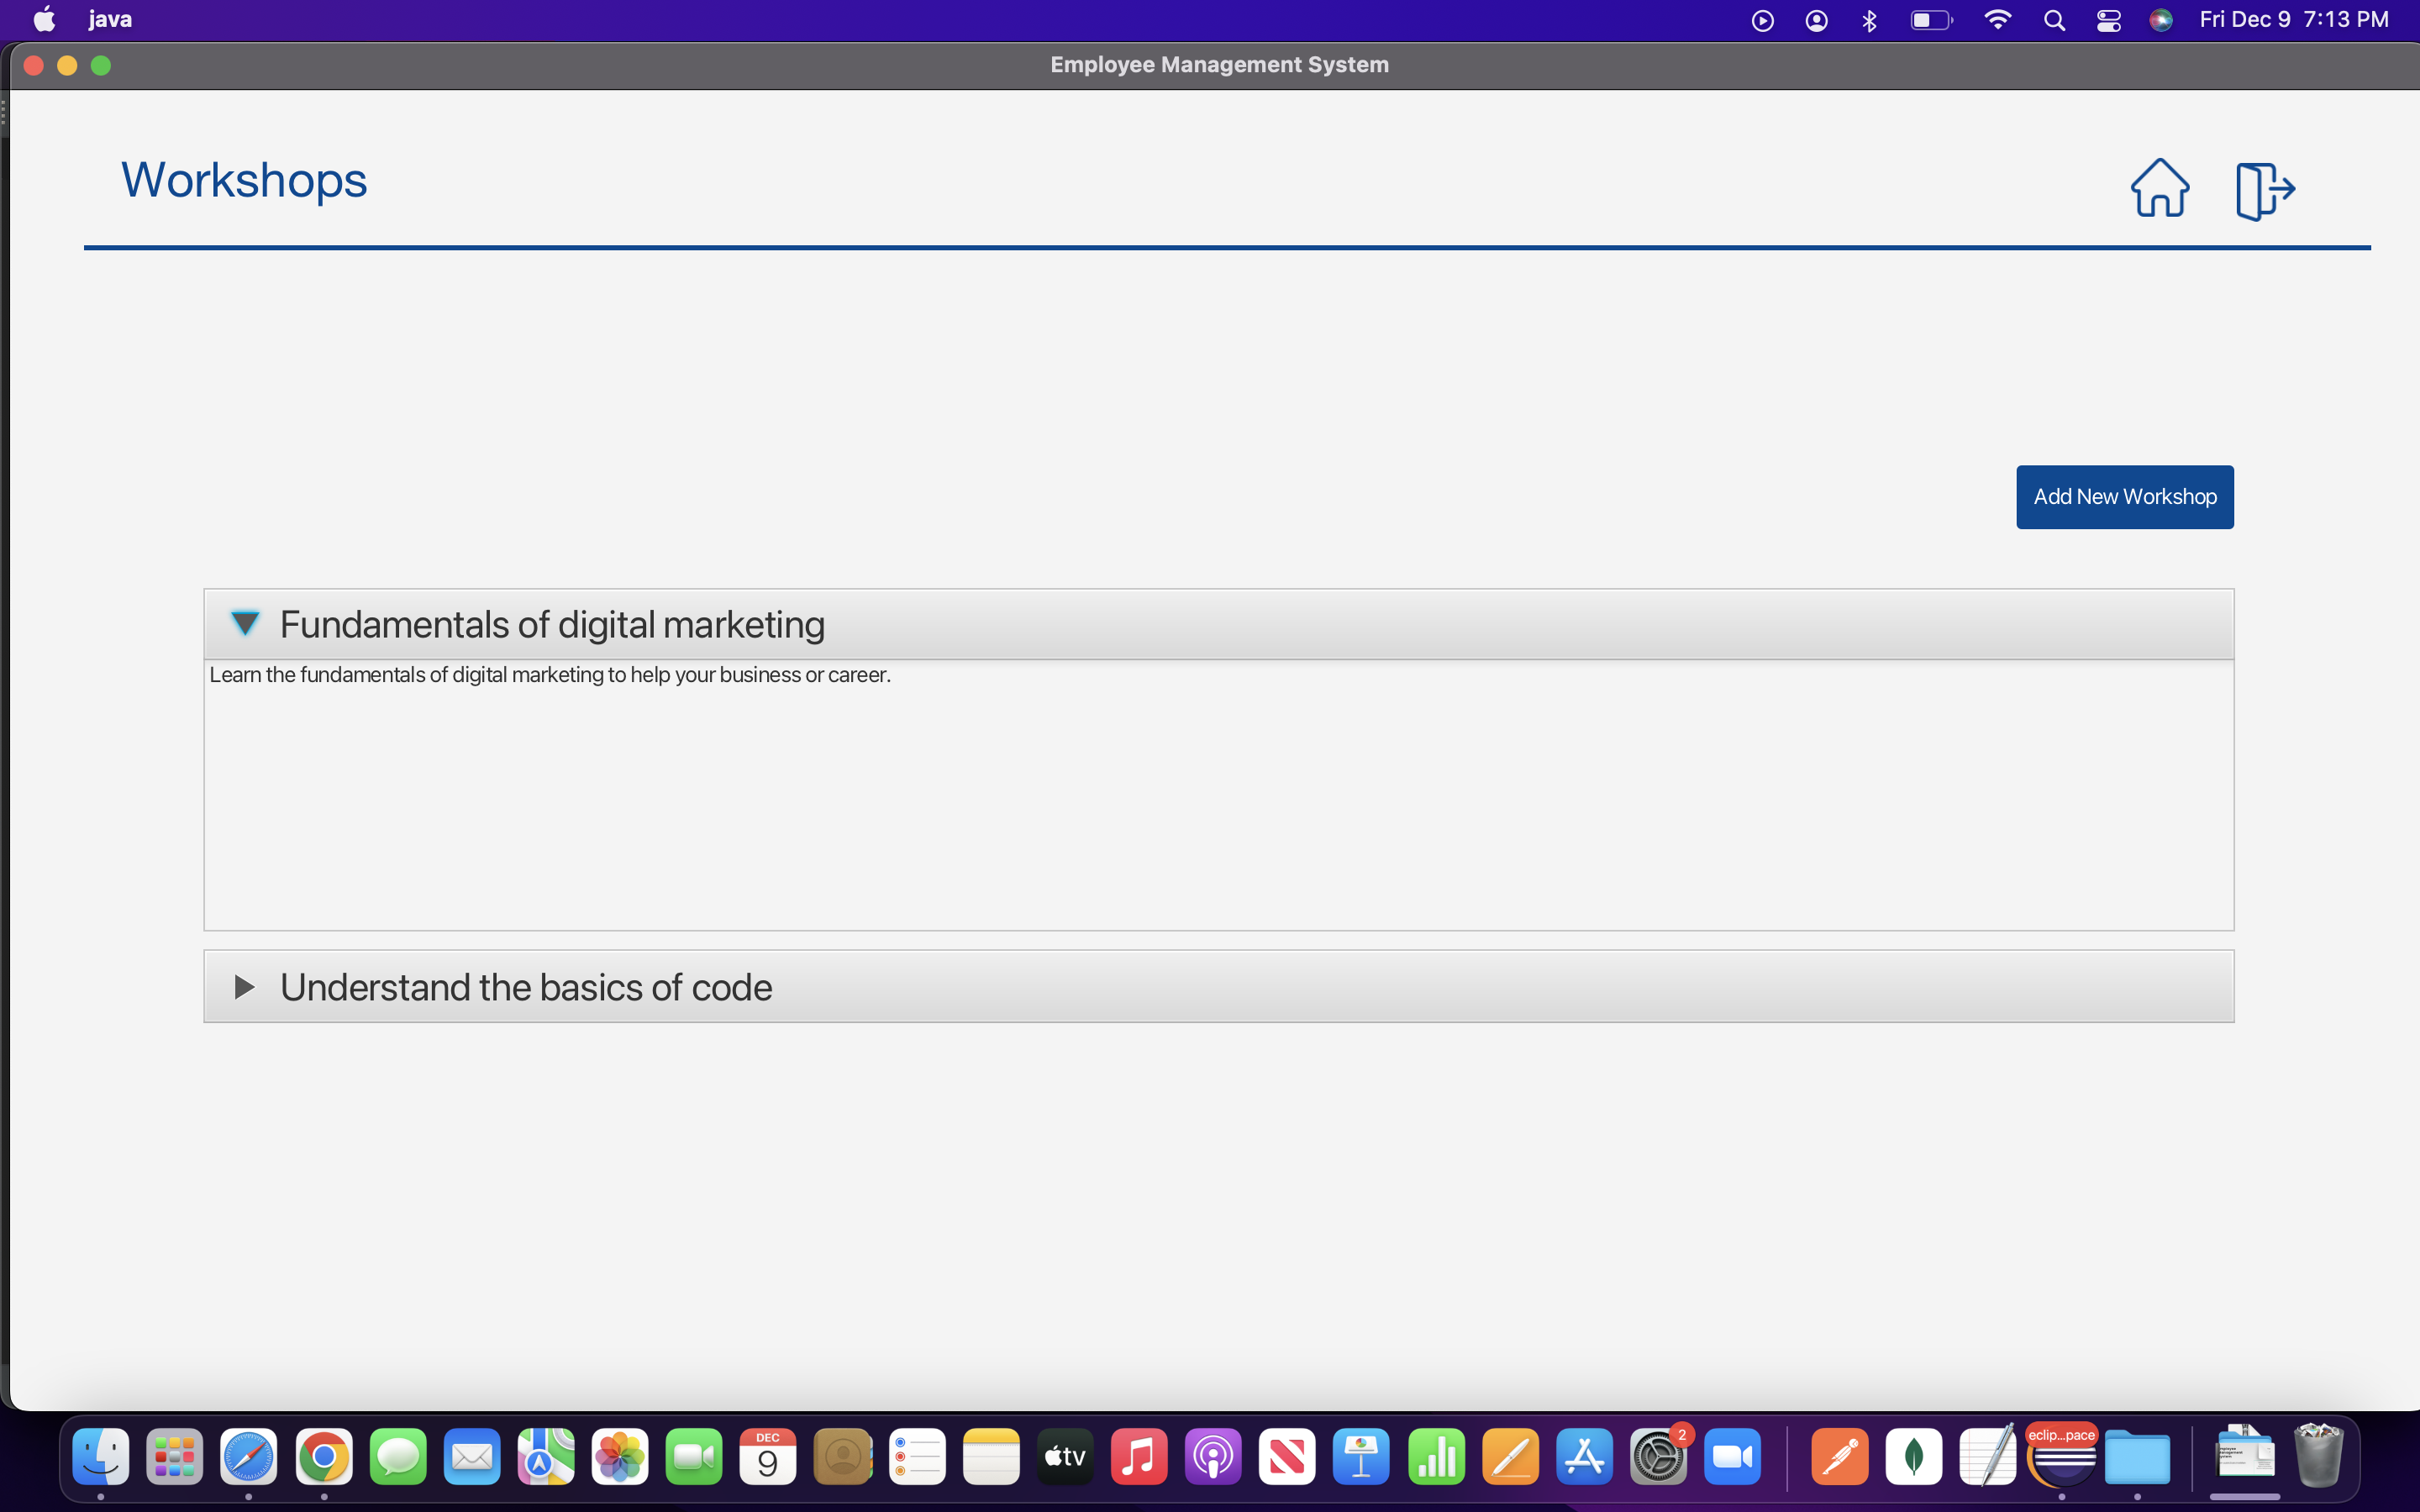
Task: Collapse Fundamentals of digital marketing section
Action: coord(245,624)
